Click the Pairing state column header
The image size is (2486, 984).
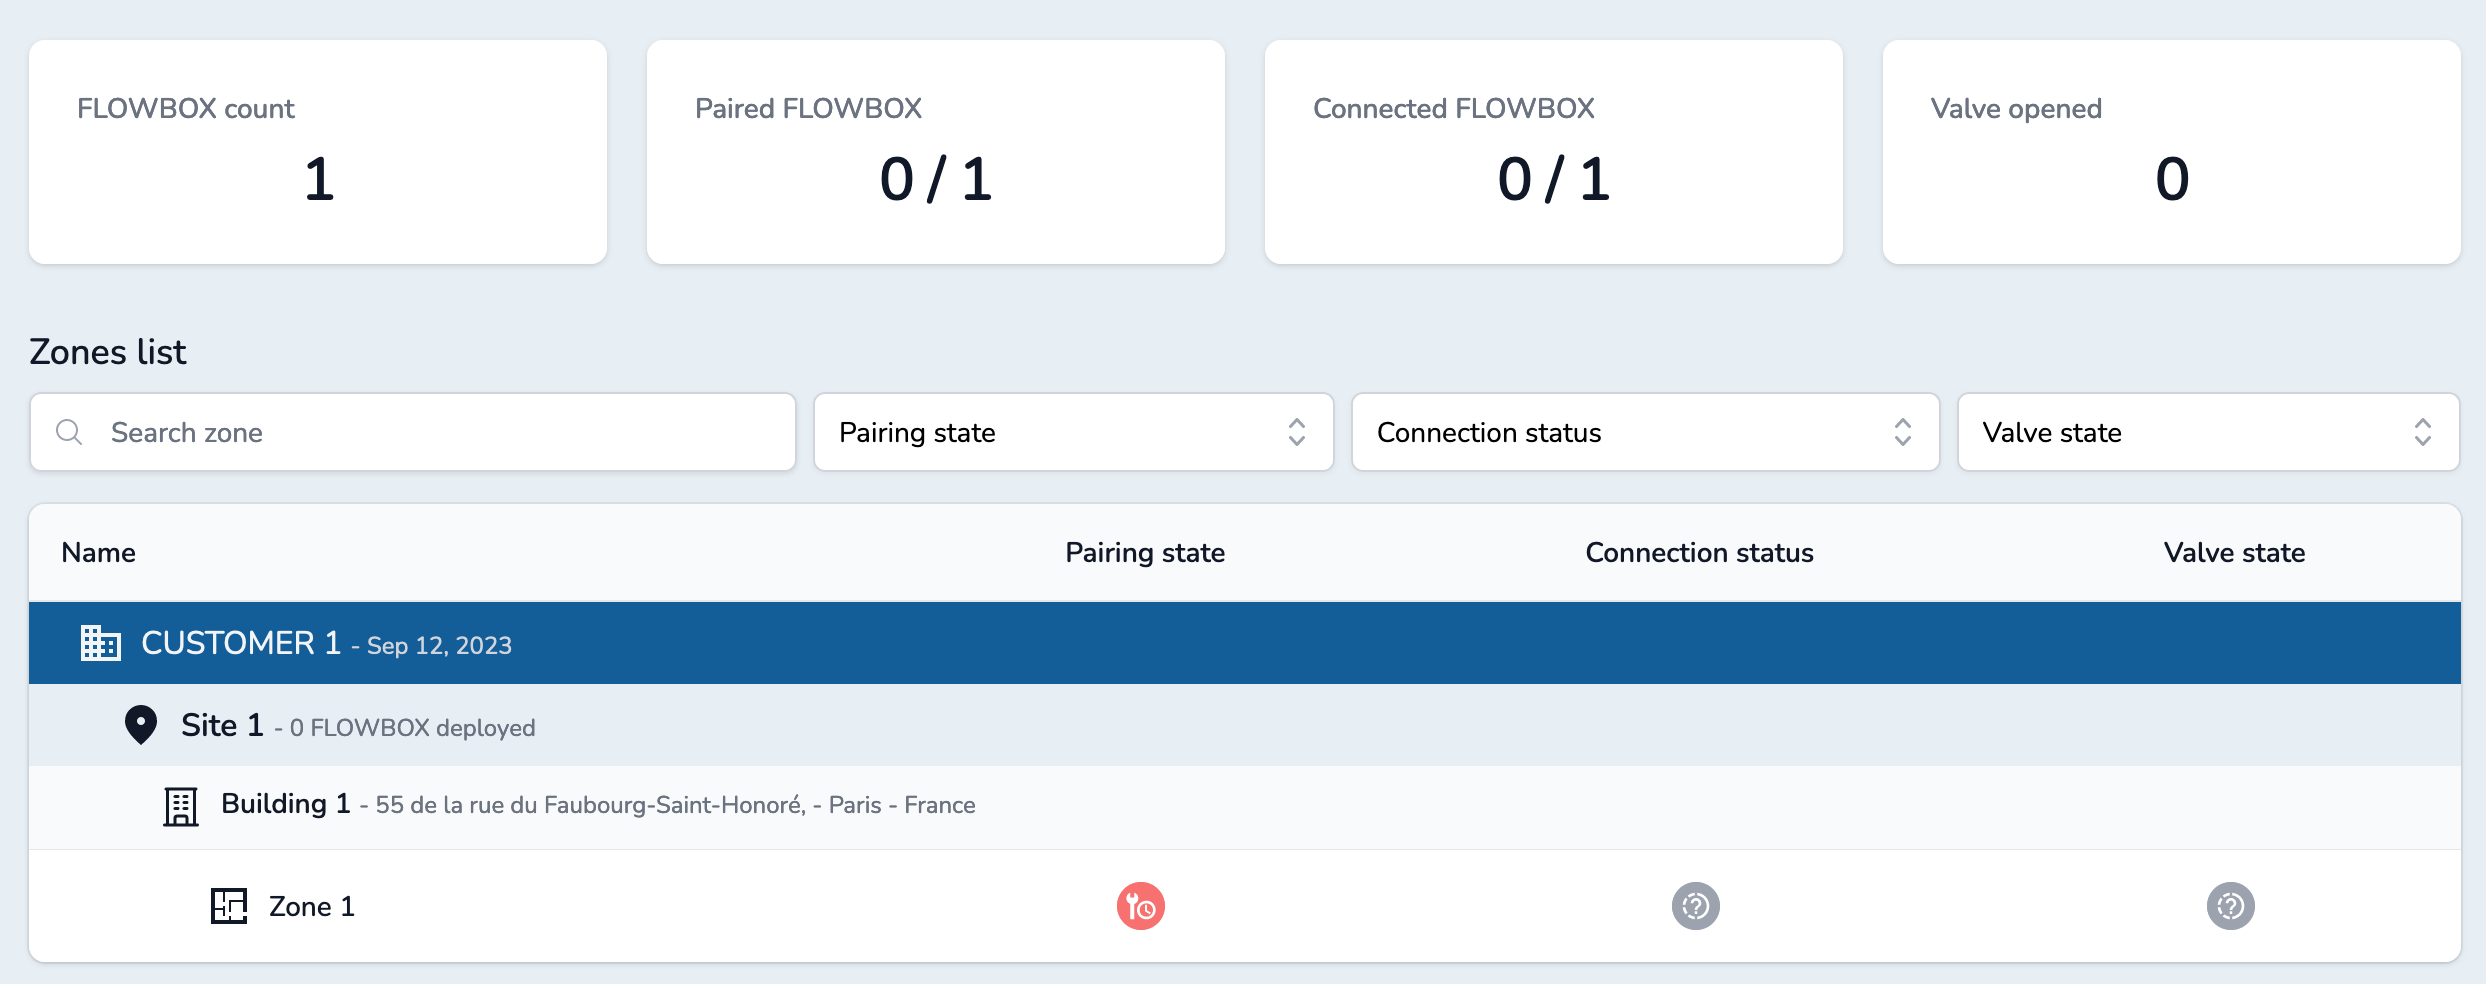(1145, 553)
